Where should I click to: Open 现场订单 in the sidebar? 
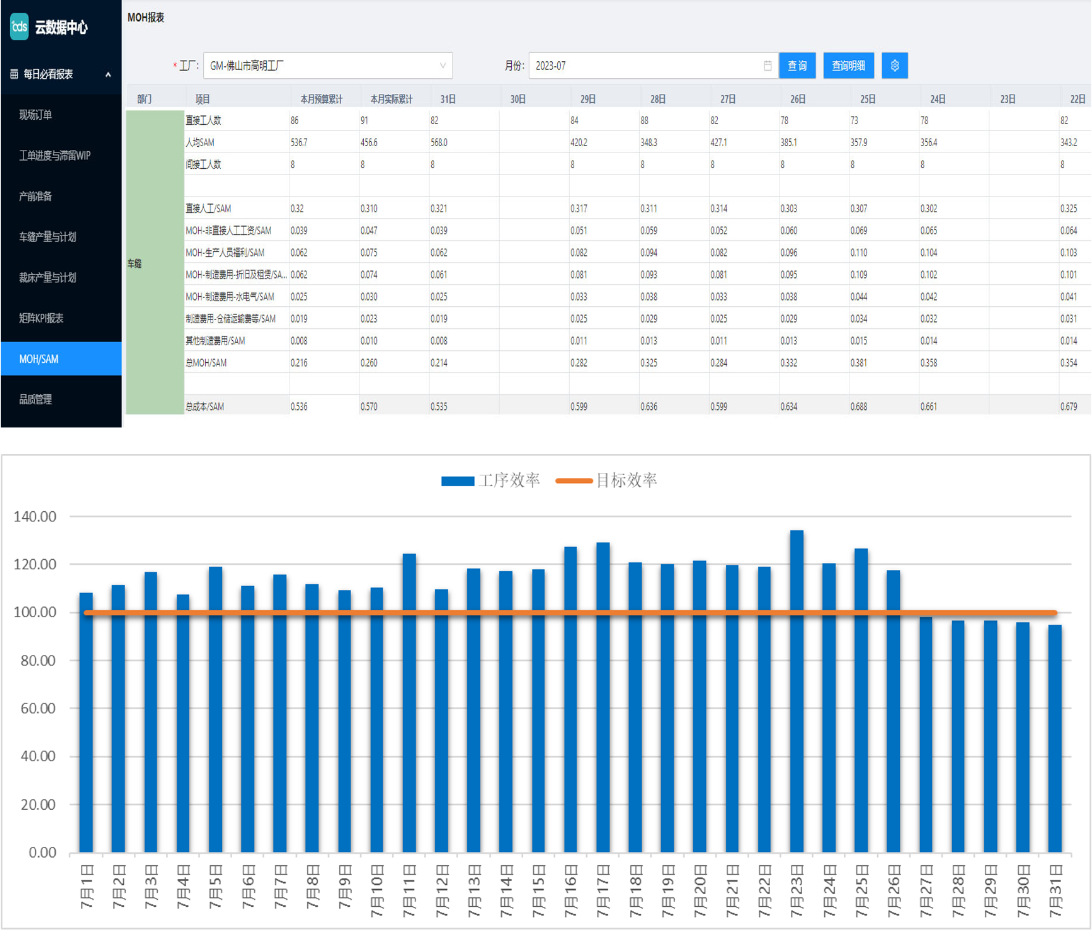click(36, 115)
